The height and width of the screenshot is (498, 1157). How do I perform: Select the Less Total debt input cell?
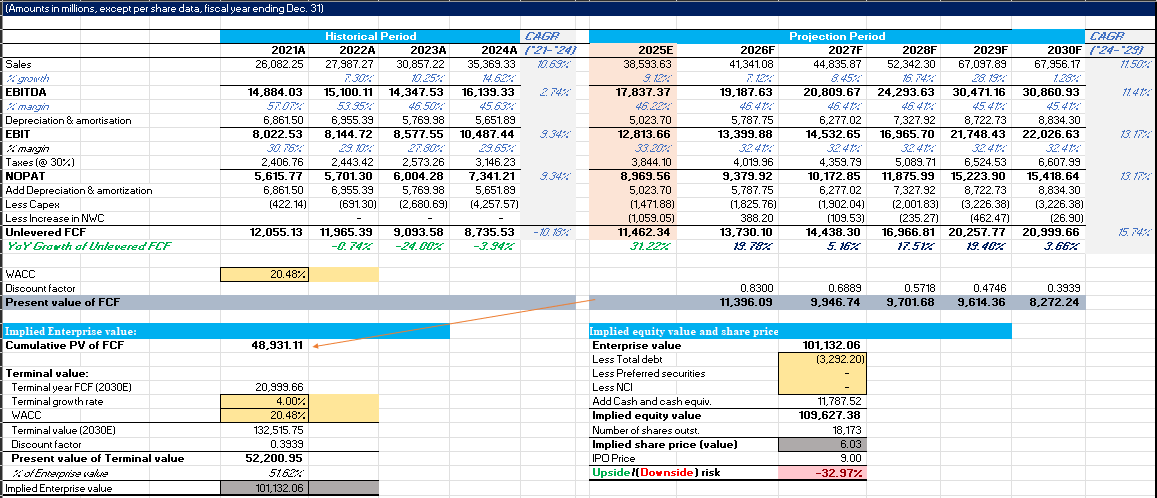816,359
